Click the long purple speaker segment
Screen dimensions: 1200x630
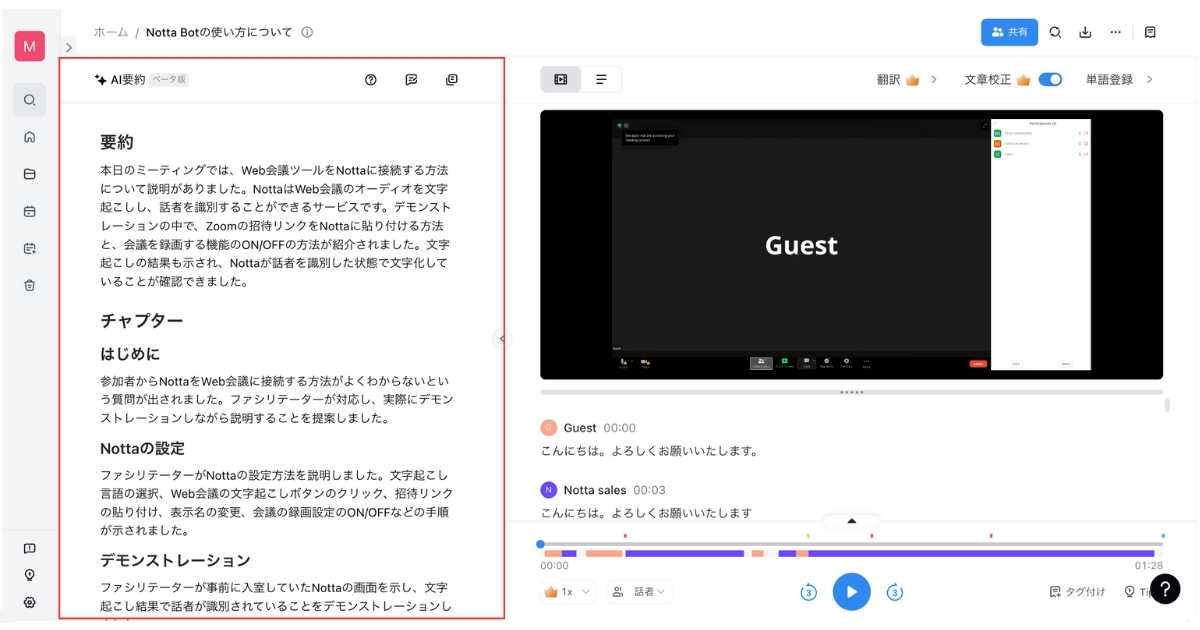(x=981, y=553)
